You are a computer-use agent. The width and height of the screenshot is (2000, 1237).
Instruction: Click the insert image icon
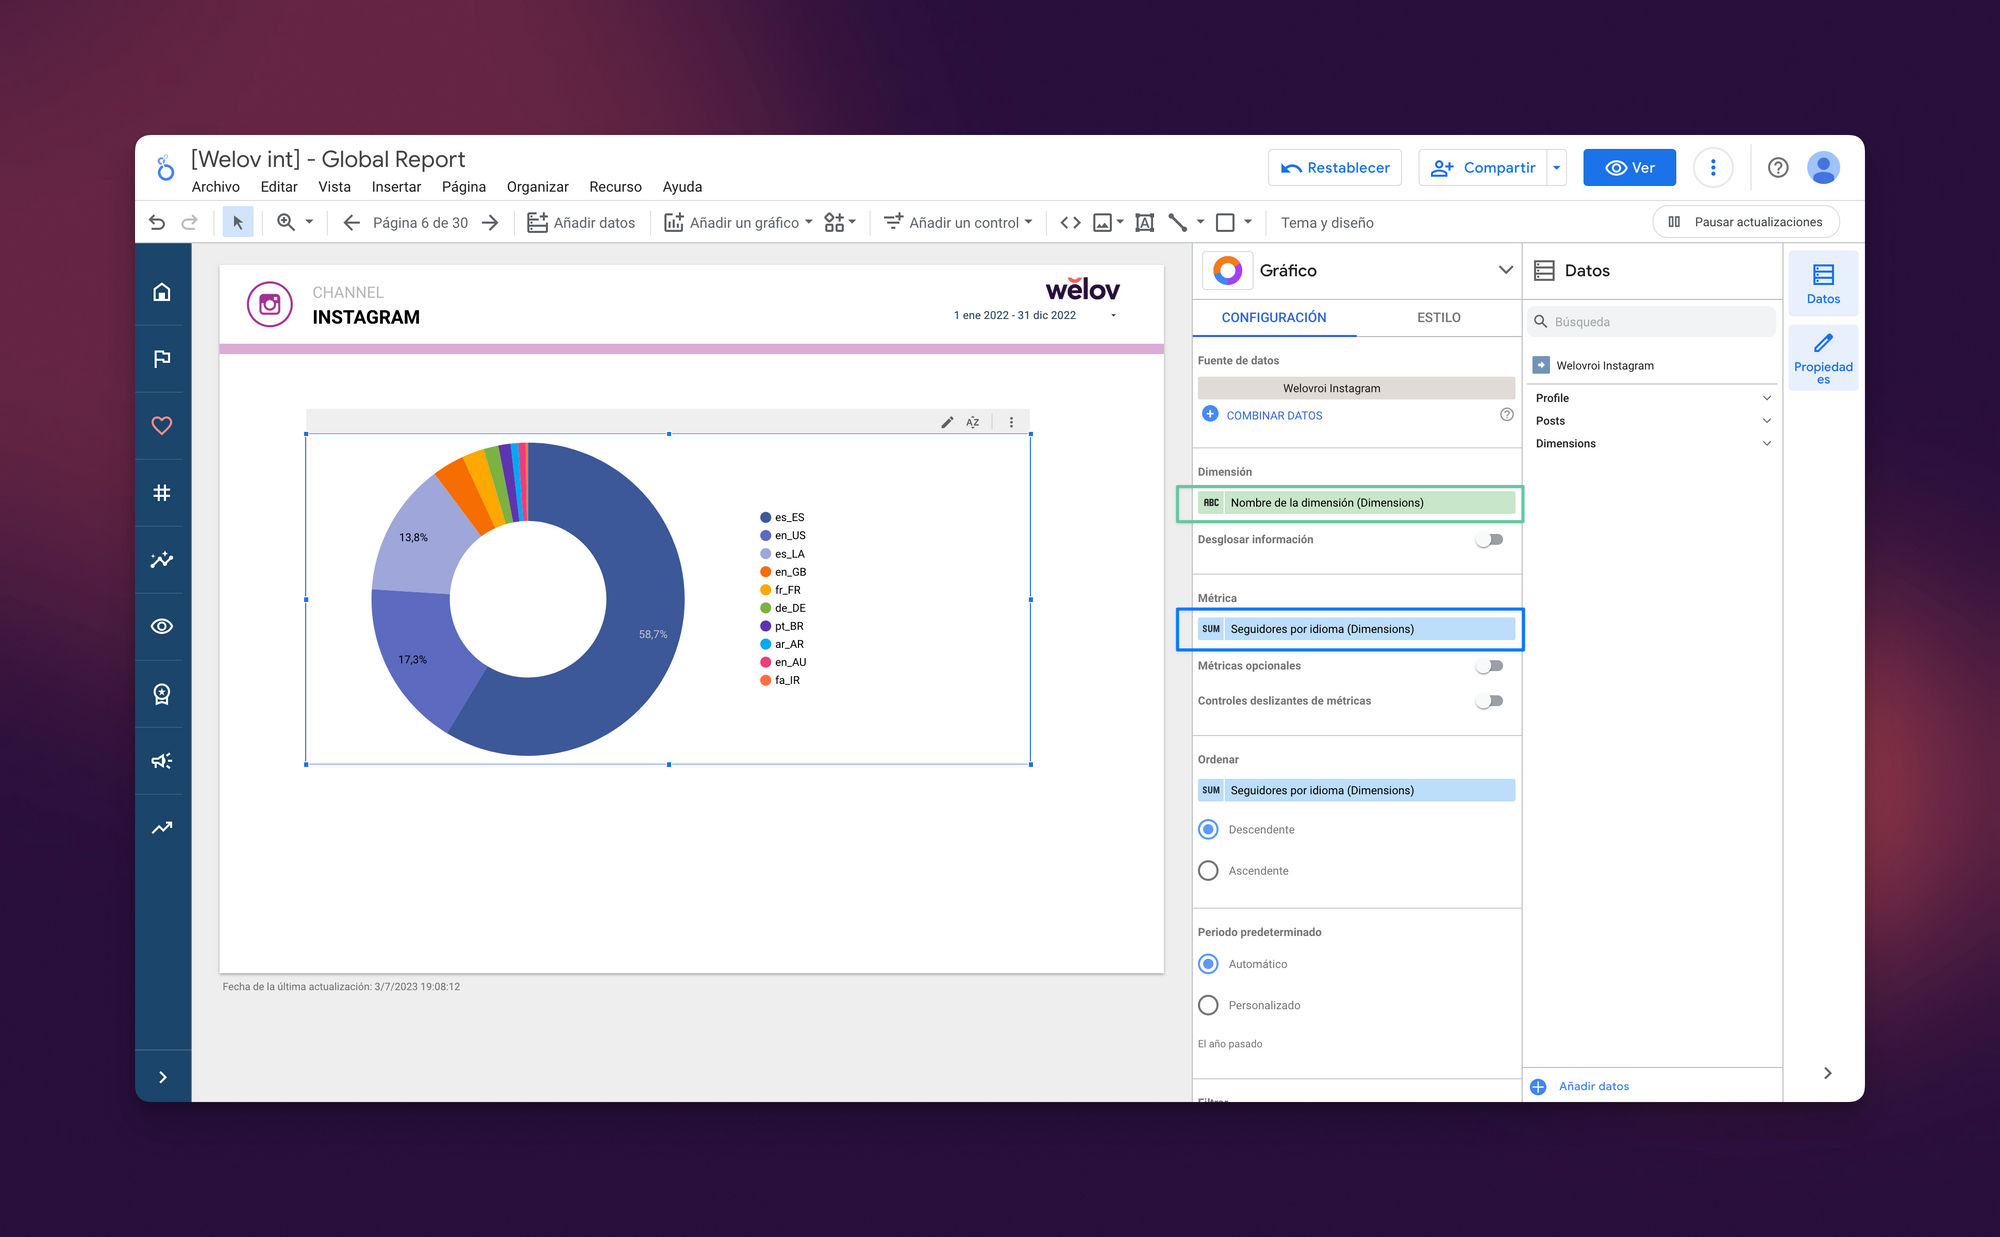(1102, 222)
